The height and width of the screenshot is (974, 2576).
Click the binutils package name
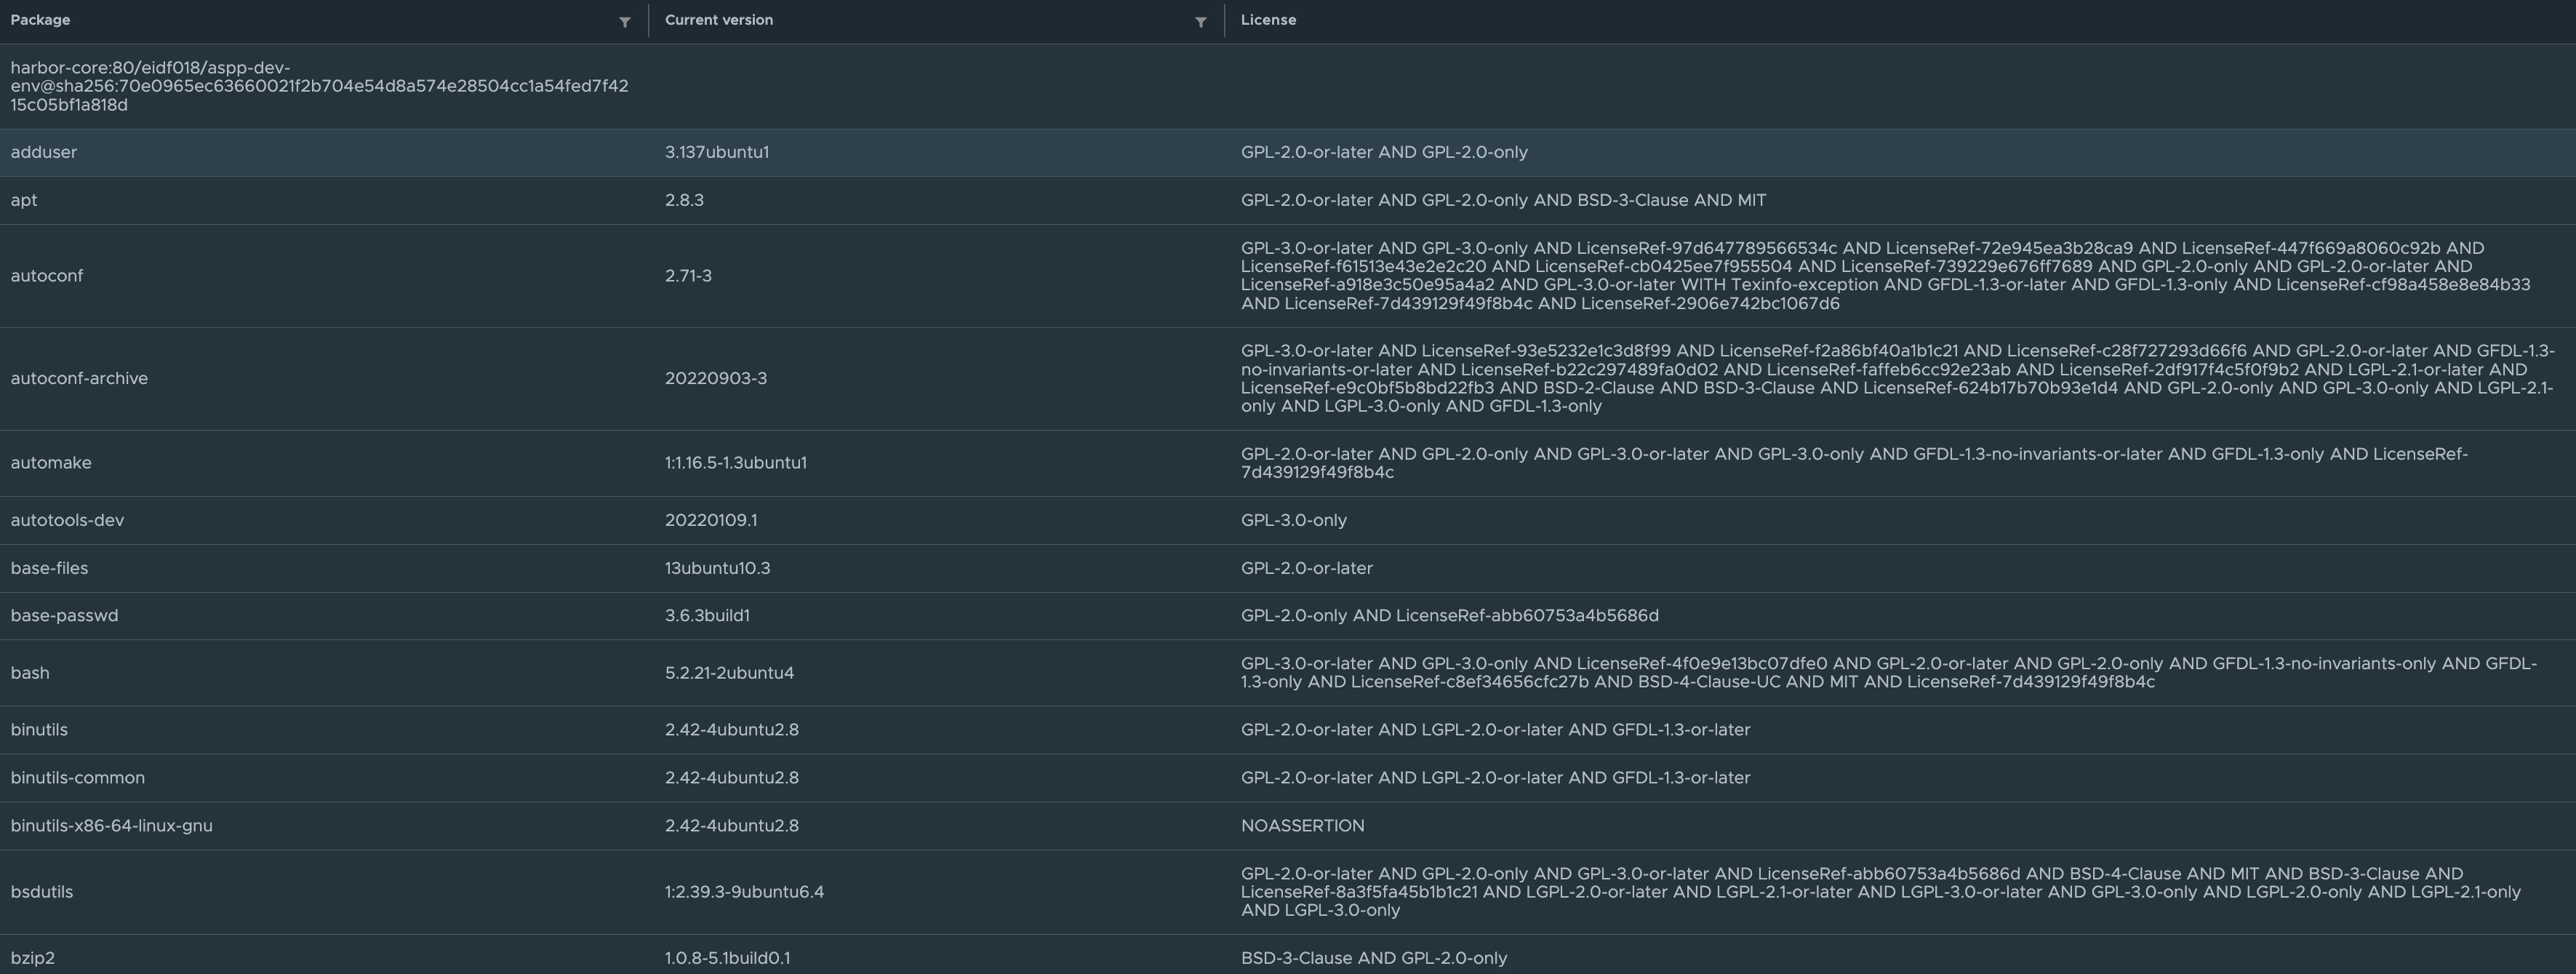click(x=39, y=730)
